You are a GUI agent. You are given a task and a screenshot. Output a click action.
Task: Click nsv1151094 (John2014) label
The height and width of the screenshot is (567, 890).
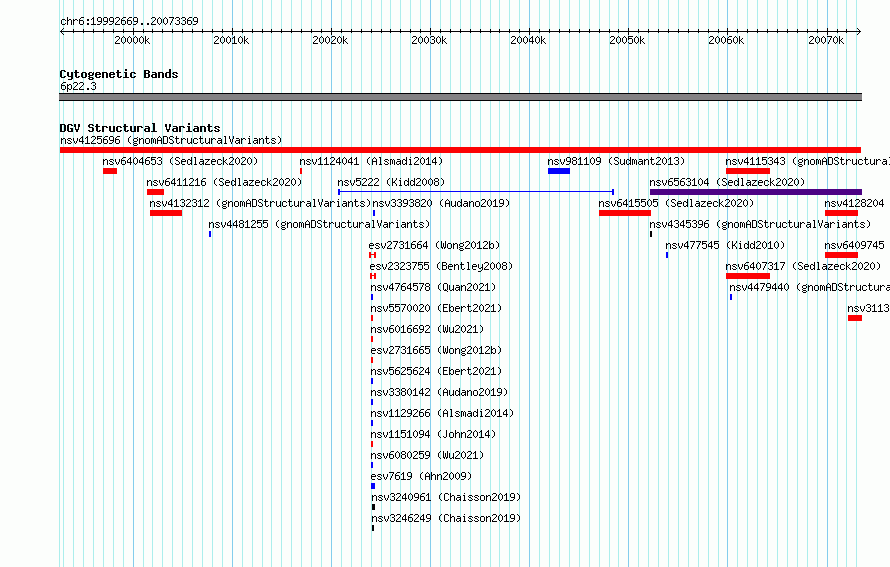click(433, 434)
